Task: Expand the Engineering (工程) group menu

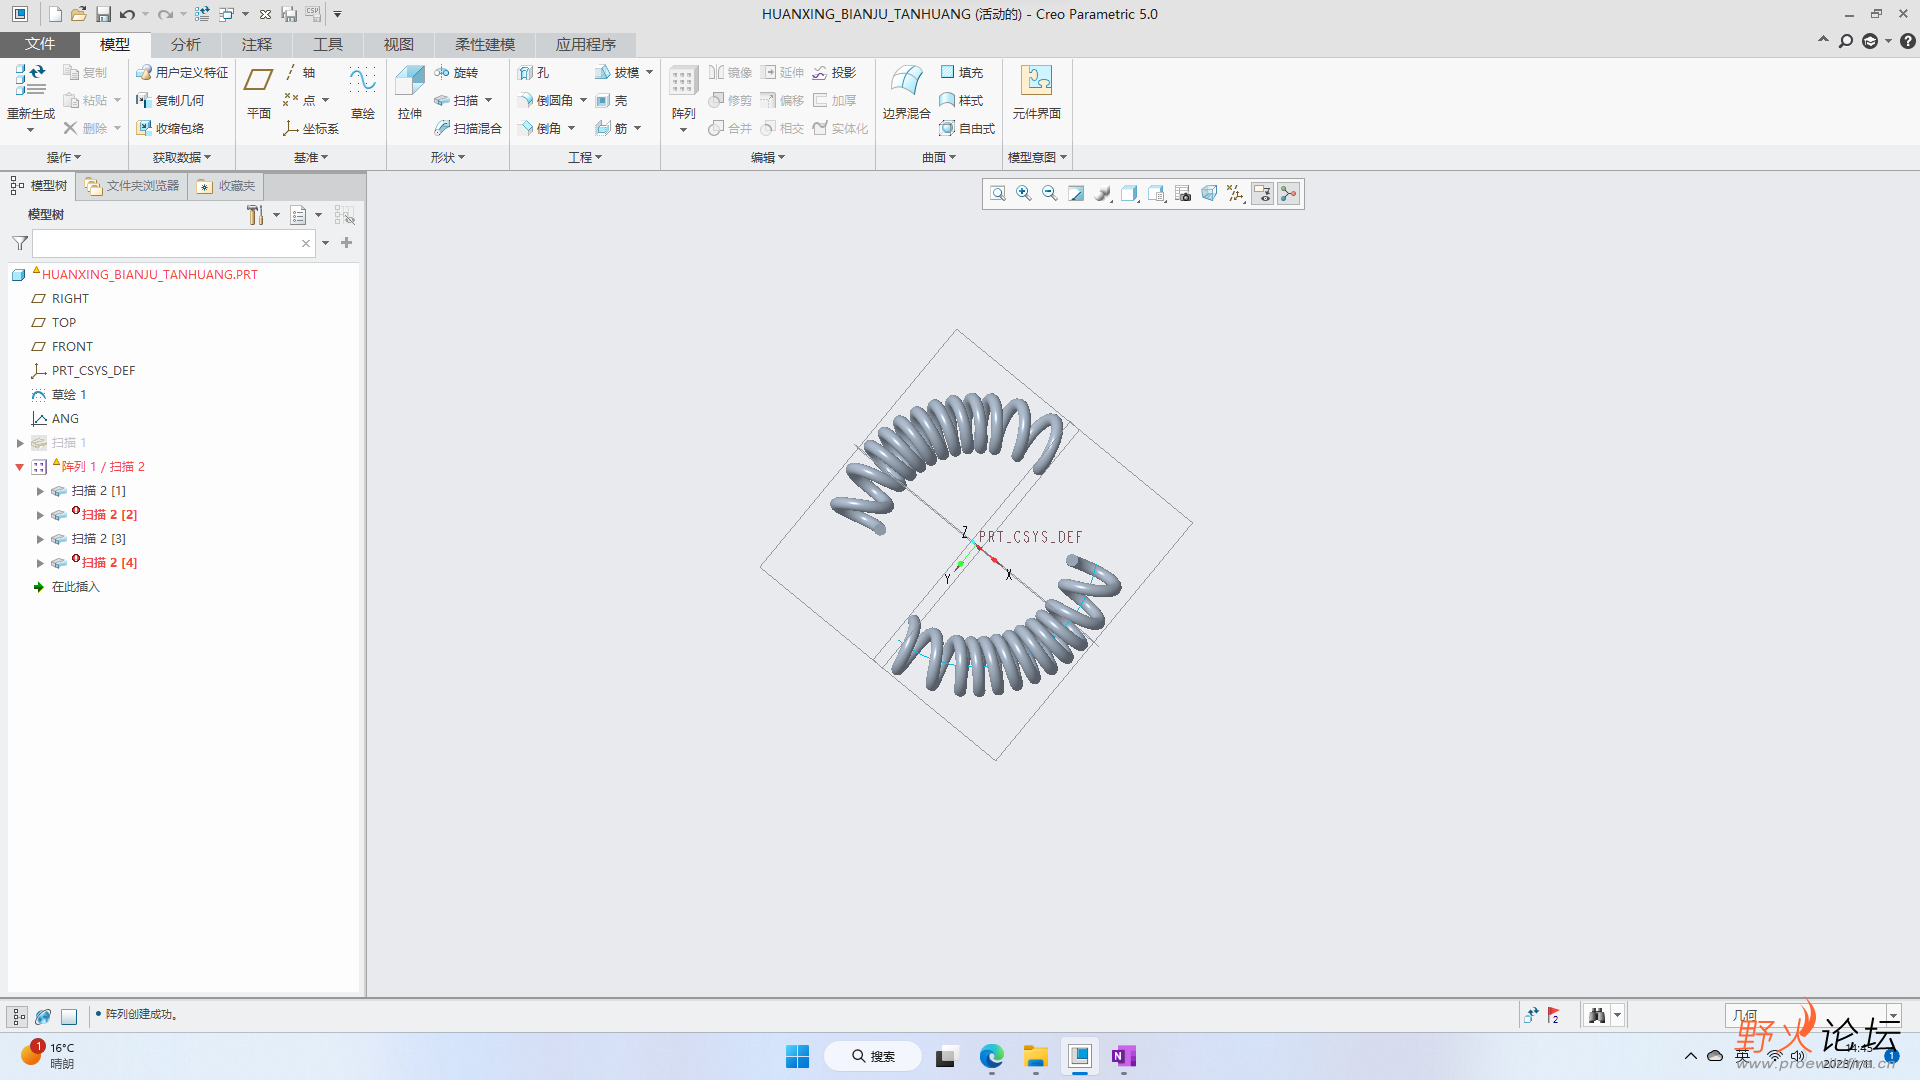Action: 585,157
